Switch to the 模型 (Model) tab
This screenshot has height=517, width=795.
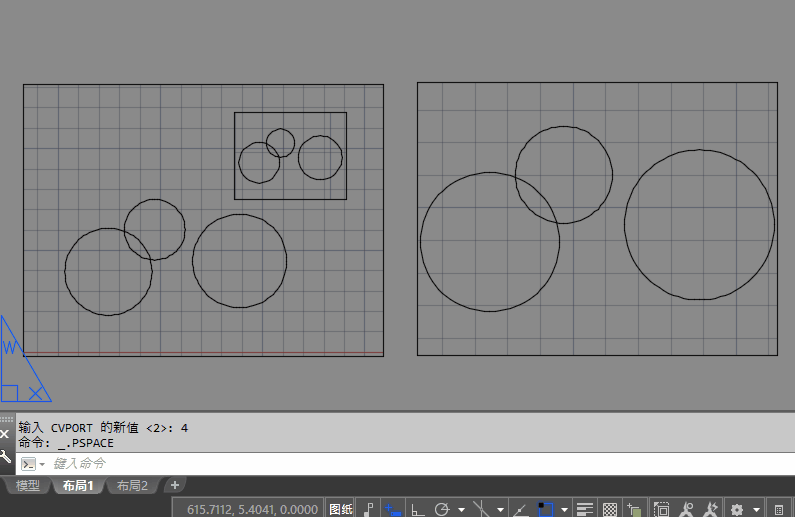tap(28, 486)
